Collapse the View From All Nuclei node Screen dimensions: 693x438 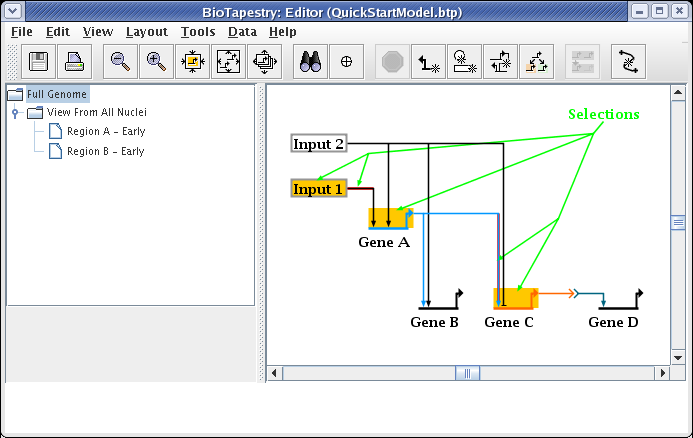tap(15, 113)
